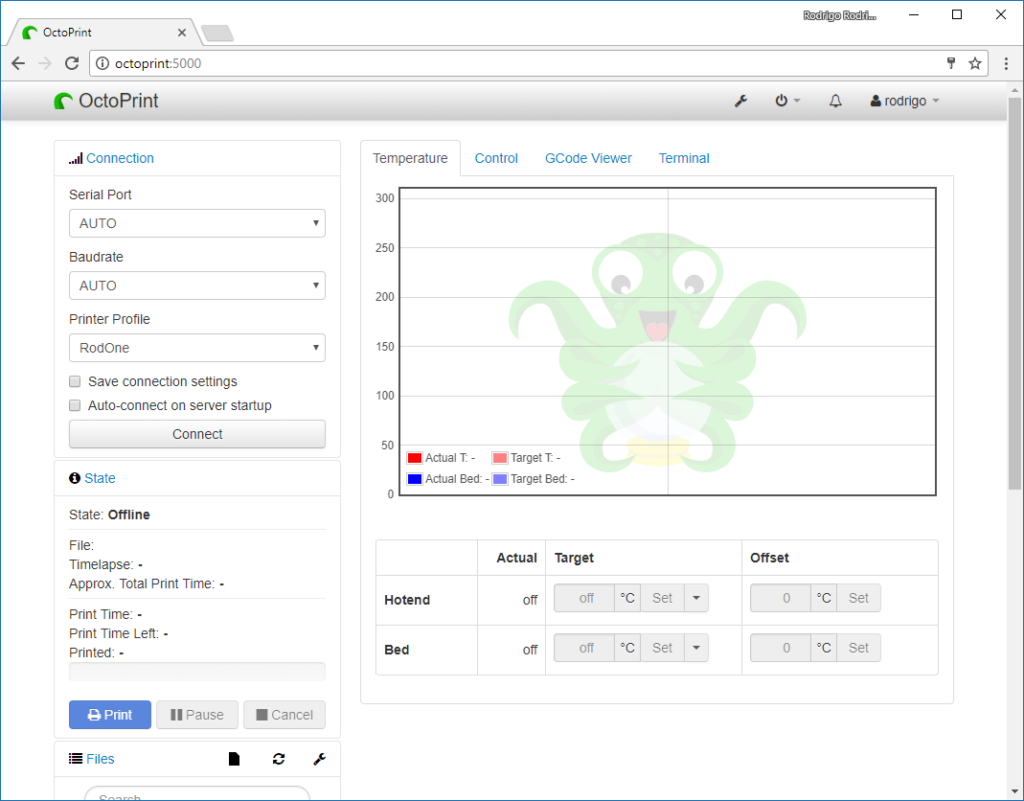Go back in browser history
1024x801 pixels.
18,63
